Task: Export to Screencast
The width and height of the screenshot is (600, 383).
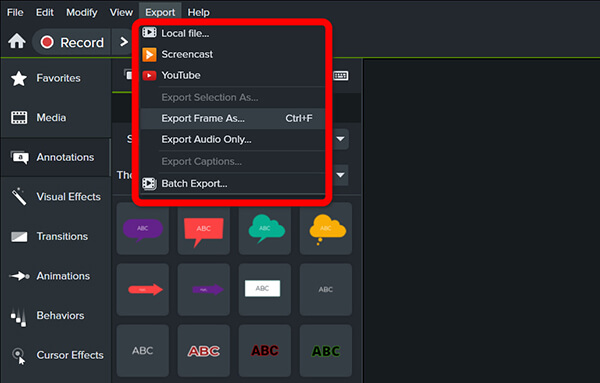Action: point(232,54)
